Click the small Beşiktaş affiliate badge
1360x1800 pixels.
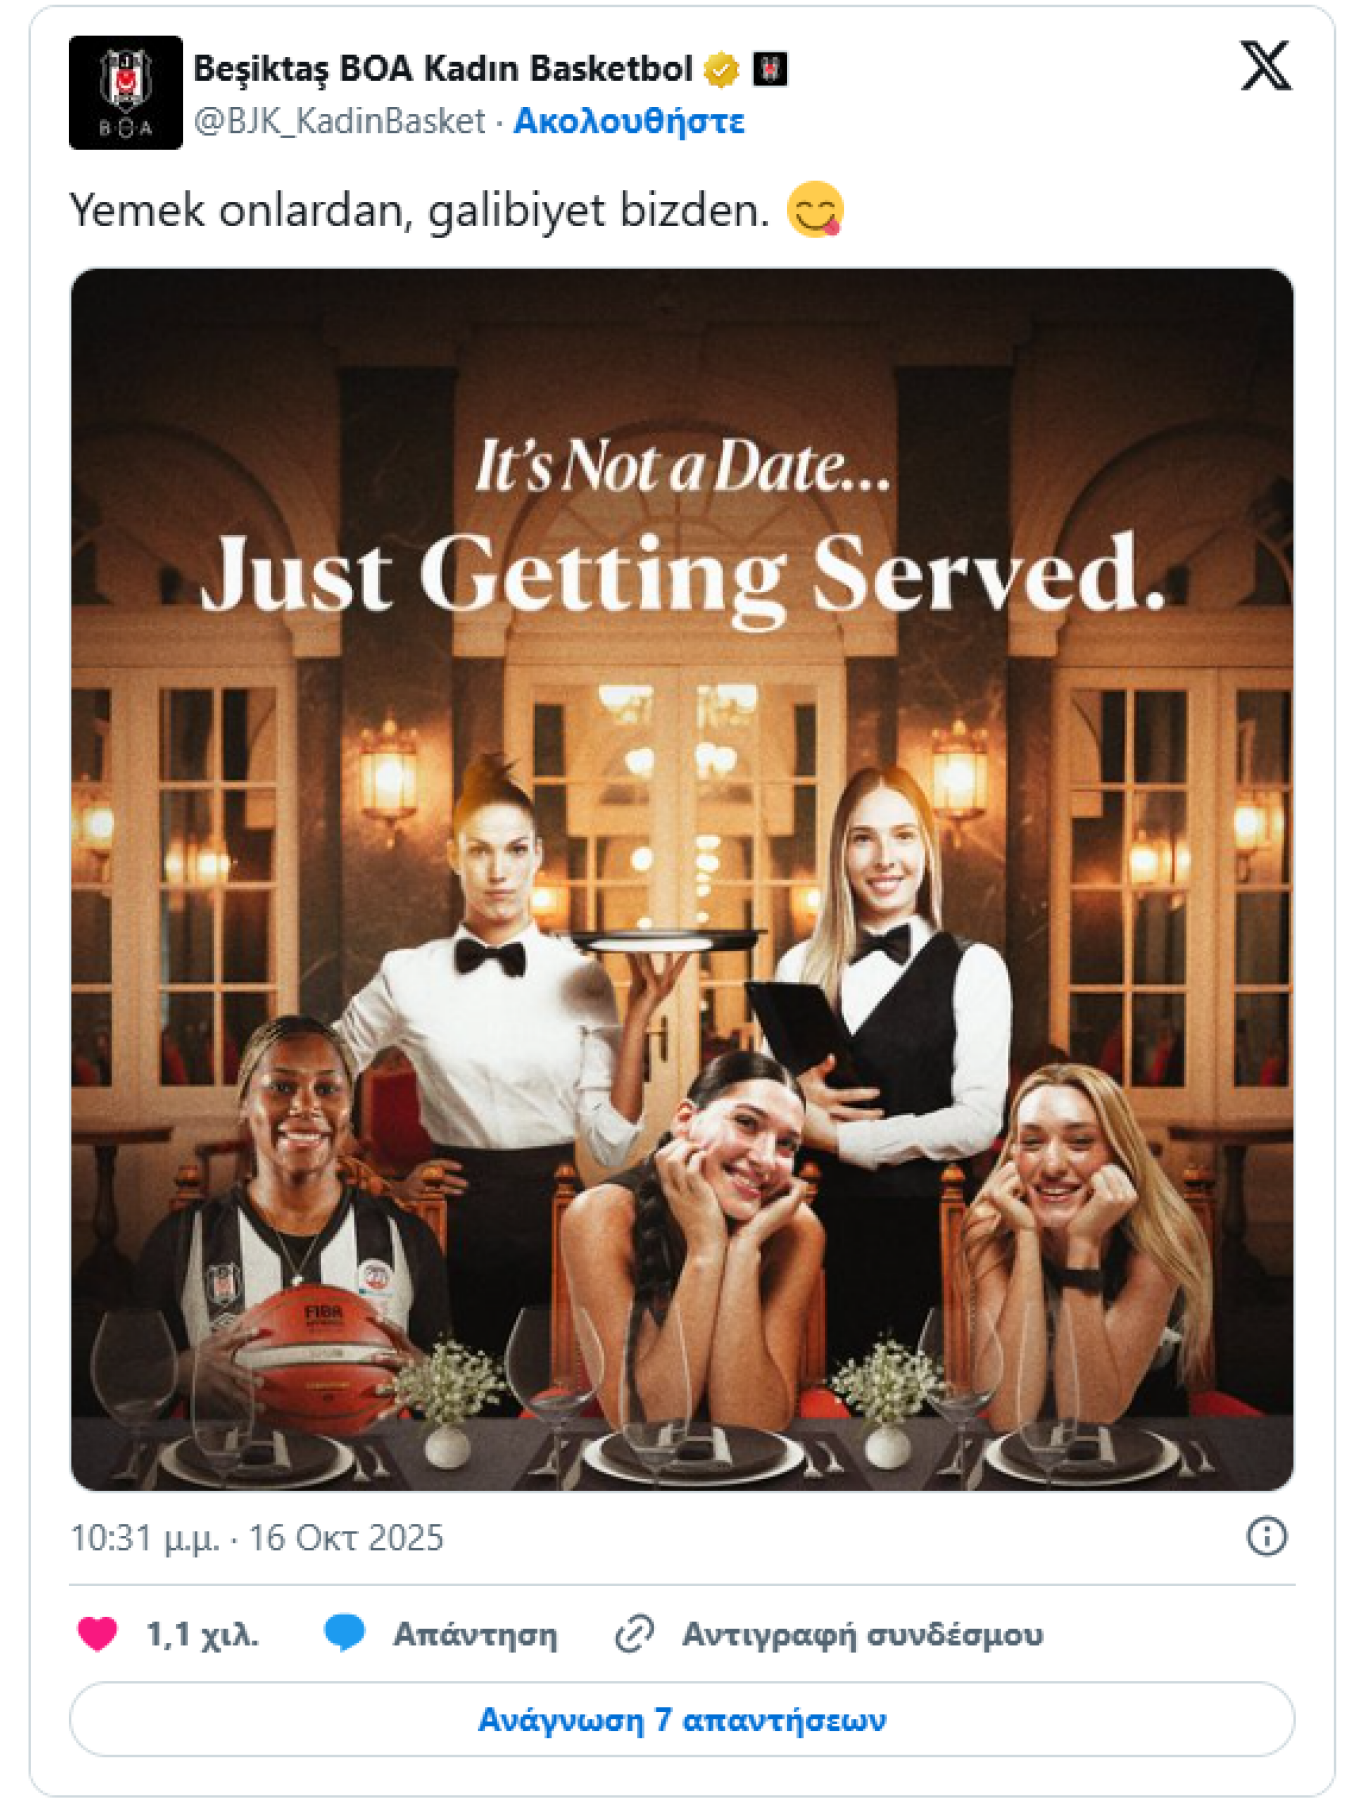[769, 69]
